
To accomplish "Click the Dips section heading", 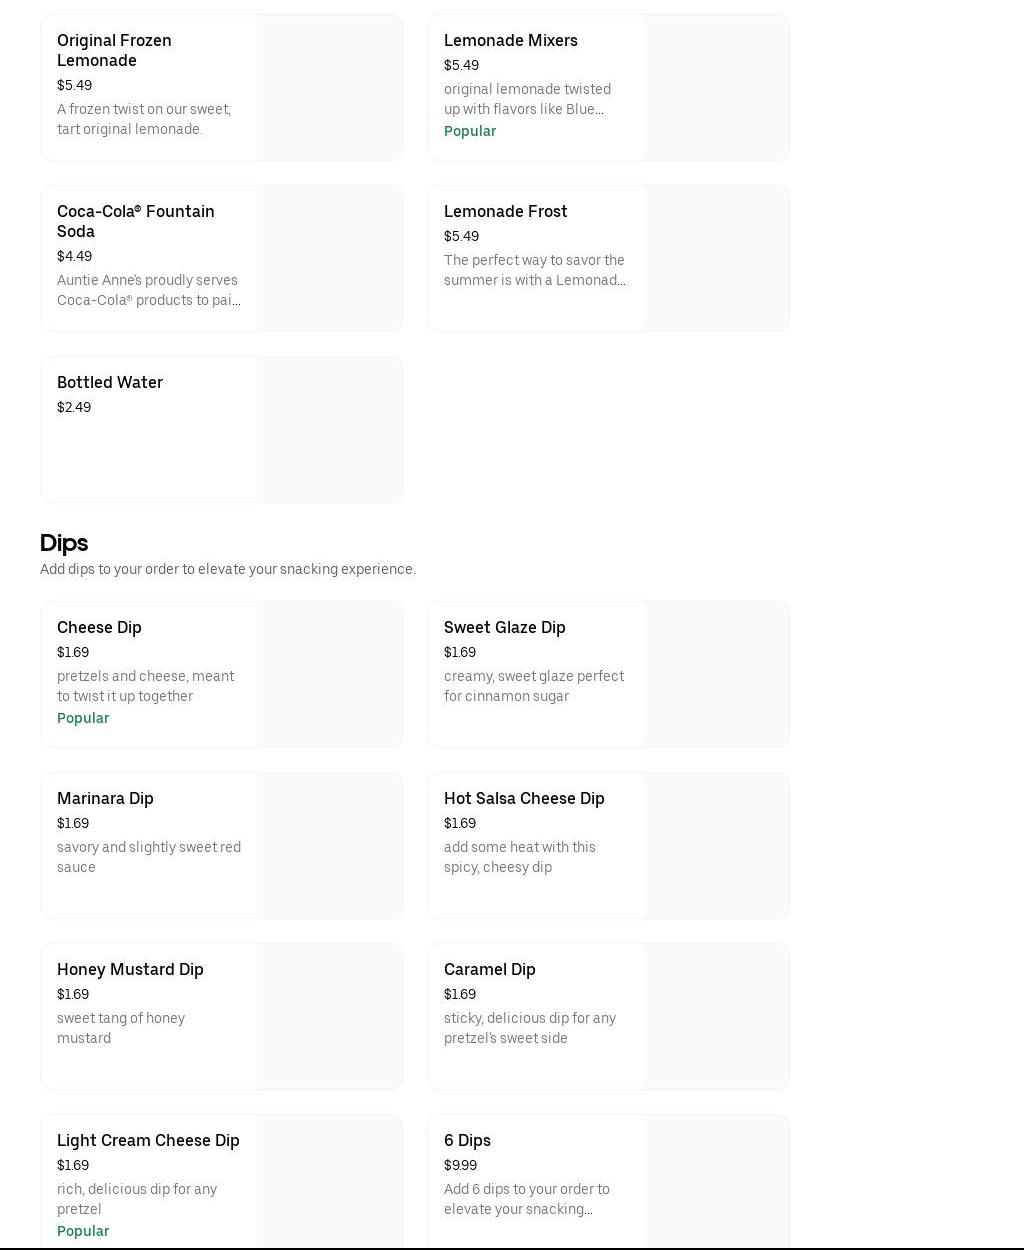I will pos(64,543).
